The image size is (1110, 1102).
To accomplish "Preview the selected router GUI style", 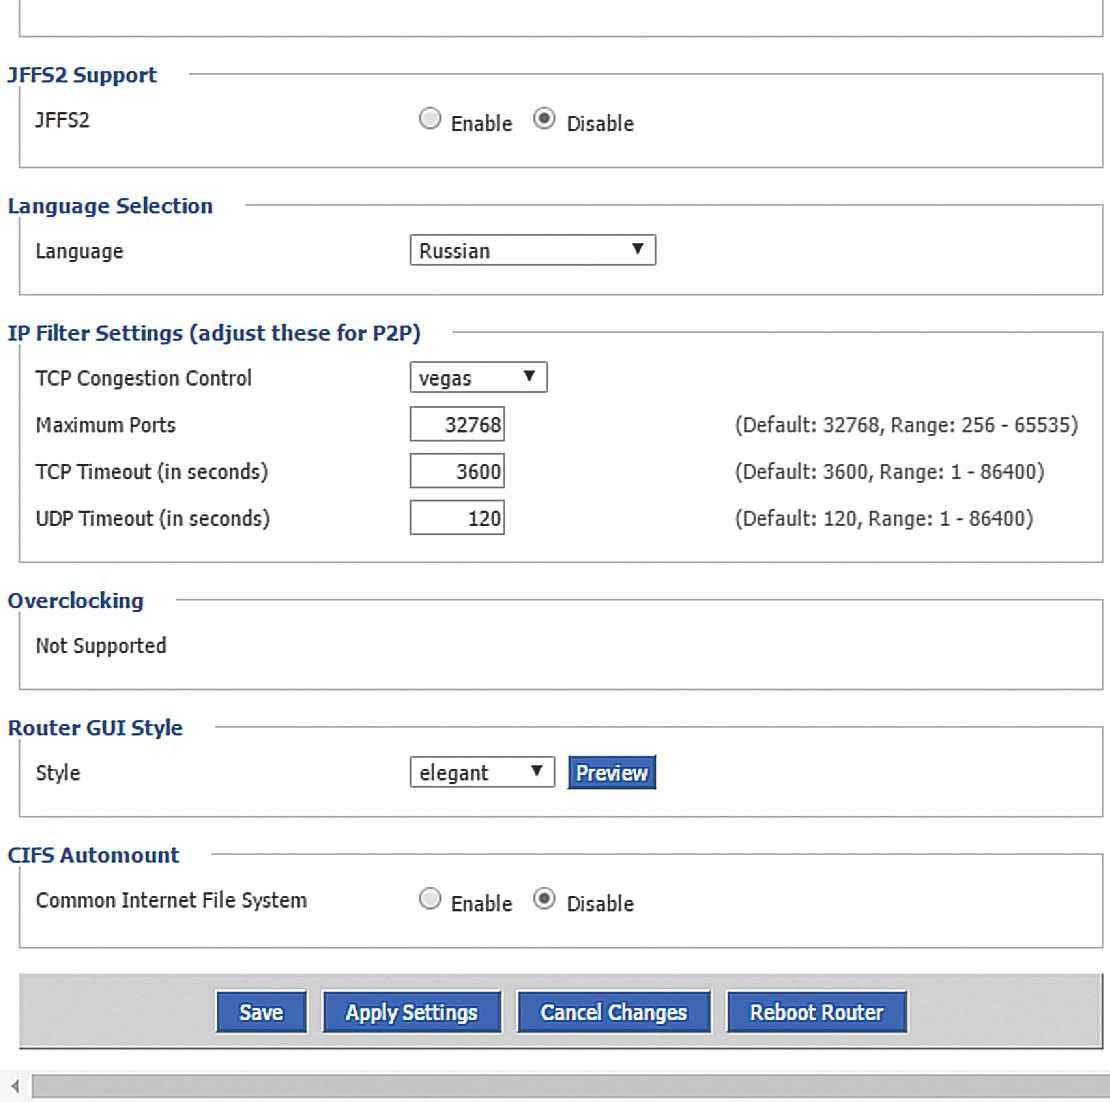I will (611, 772).
